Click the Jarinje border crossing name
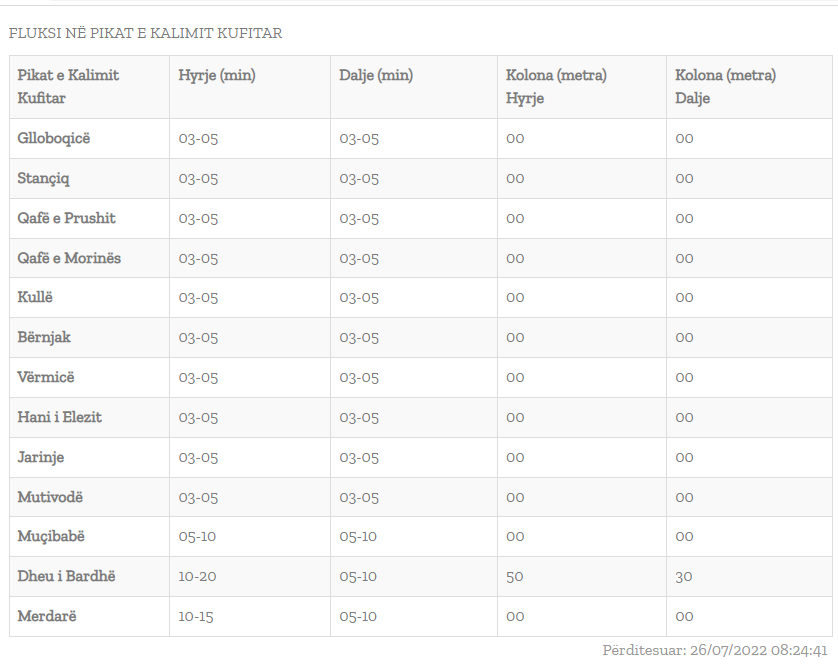The image size is (838, 672). [x=42, y=457]
